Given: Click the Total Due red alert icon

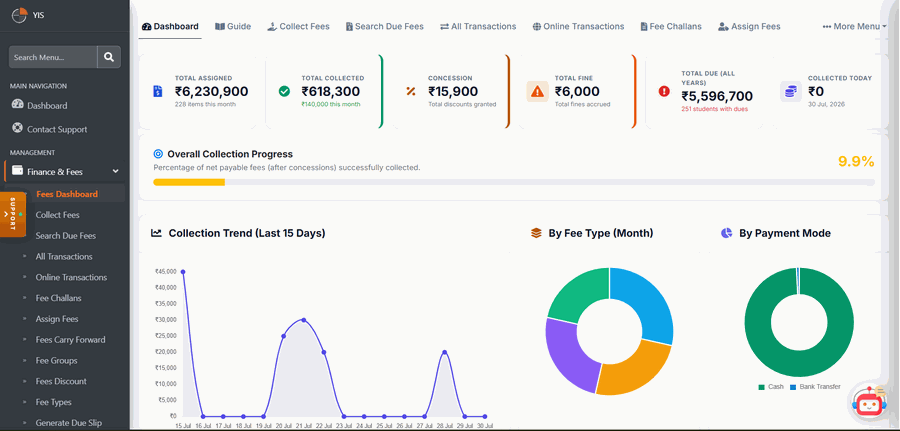Looking at the screenshot, I should tap(664, 91).
